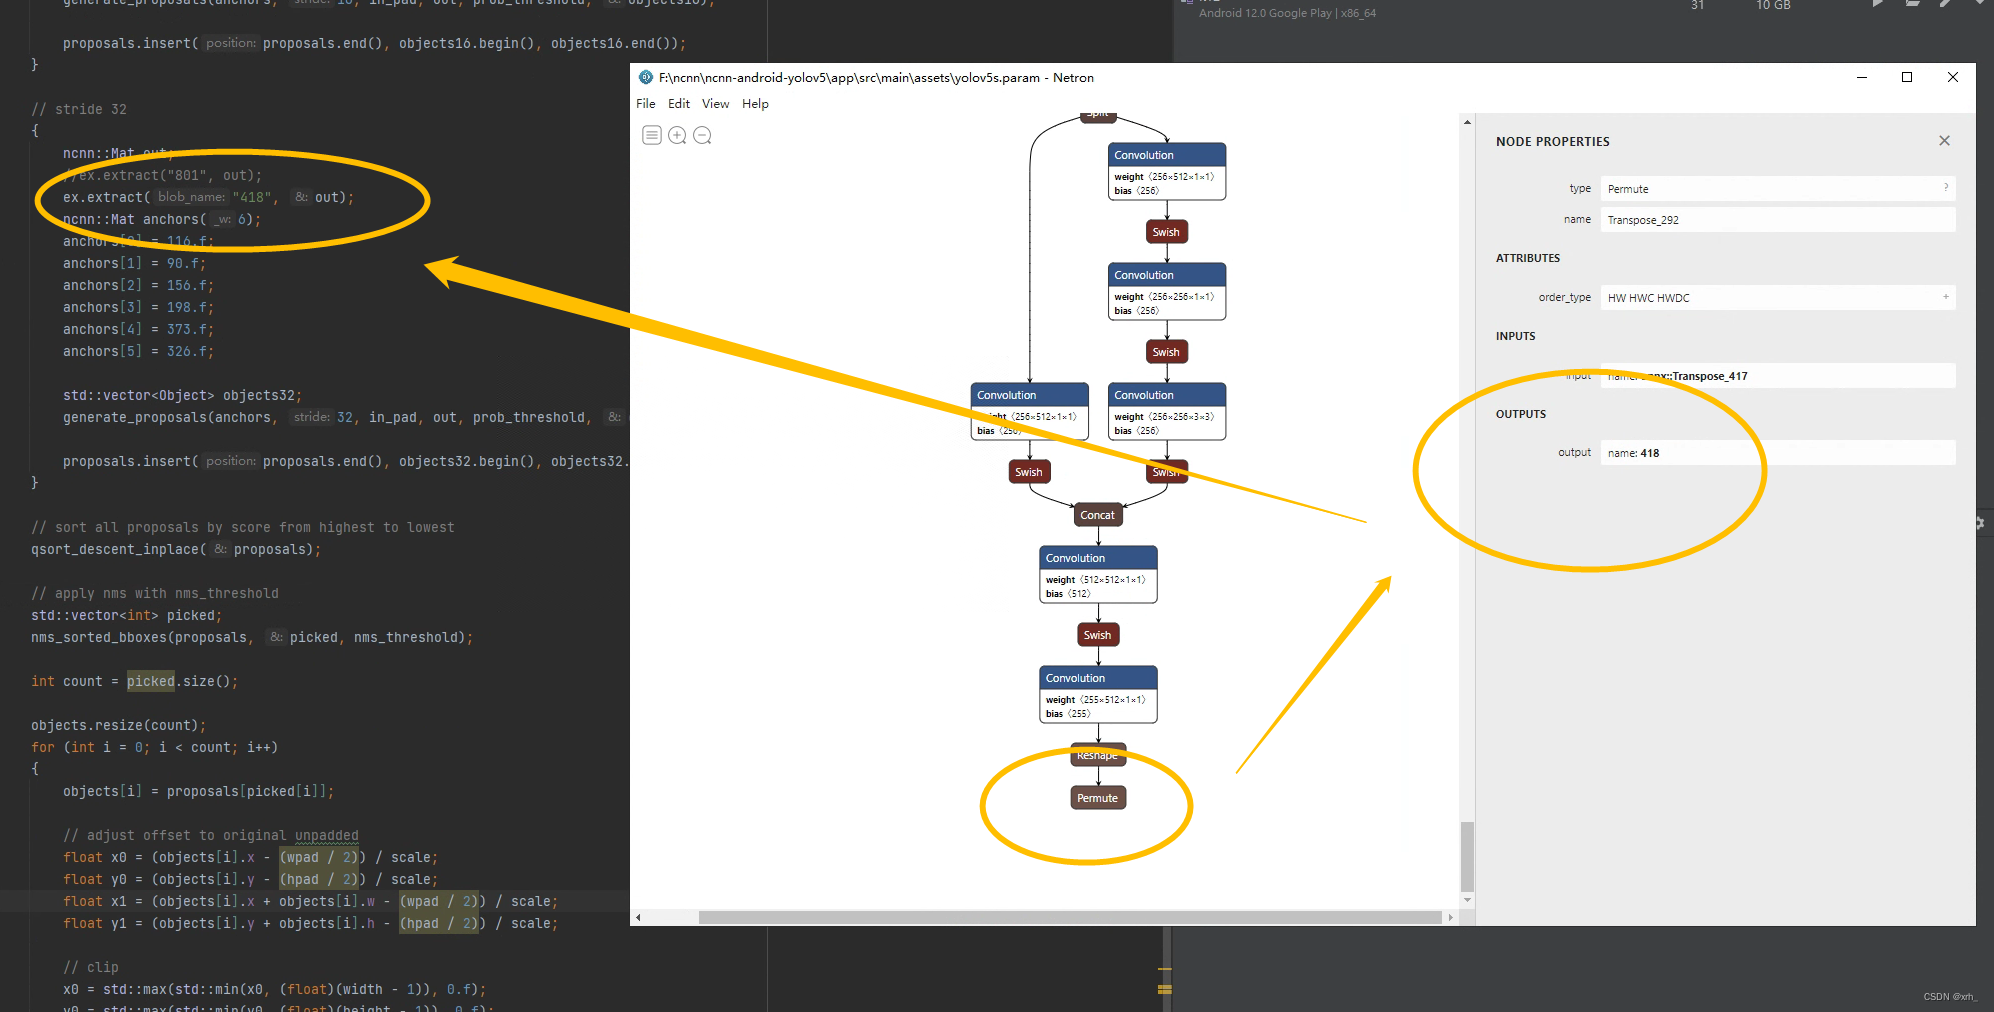The image size is (1994, 1012).
Task: Select the Permute node in the graph
Action: [x=1097, y=798]
